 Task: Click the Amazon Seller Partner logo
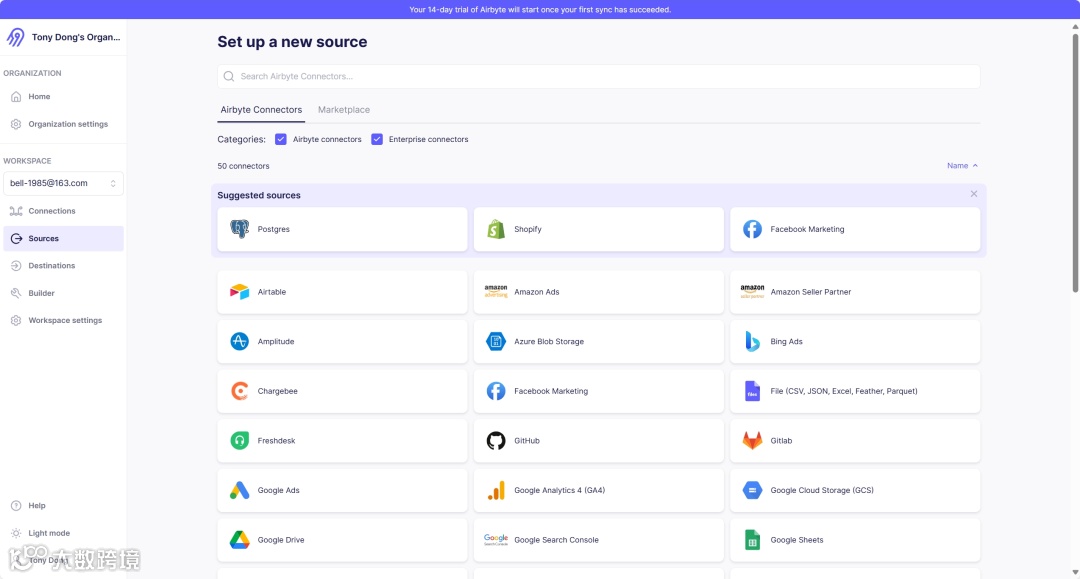click(x=752, y=291)
